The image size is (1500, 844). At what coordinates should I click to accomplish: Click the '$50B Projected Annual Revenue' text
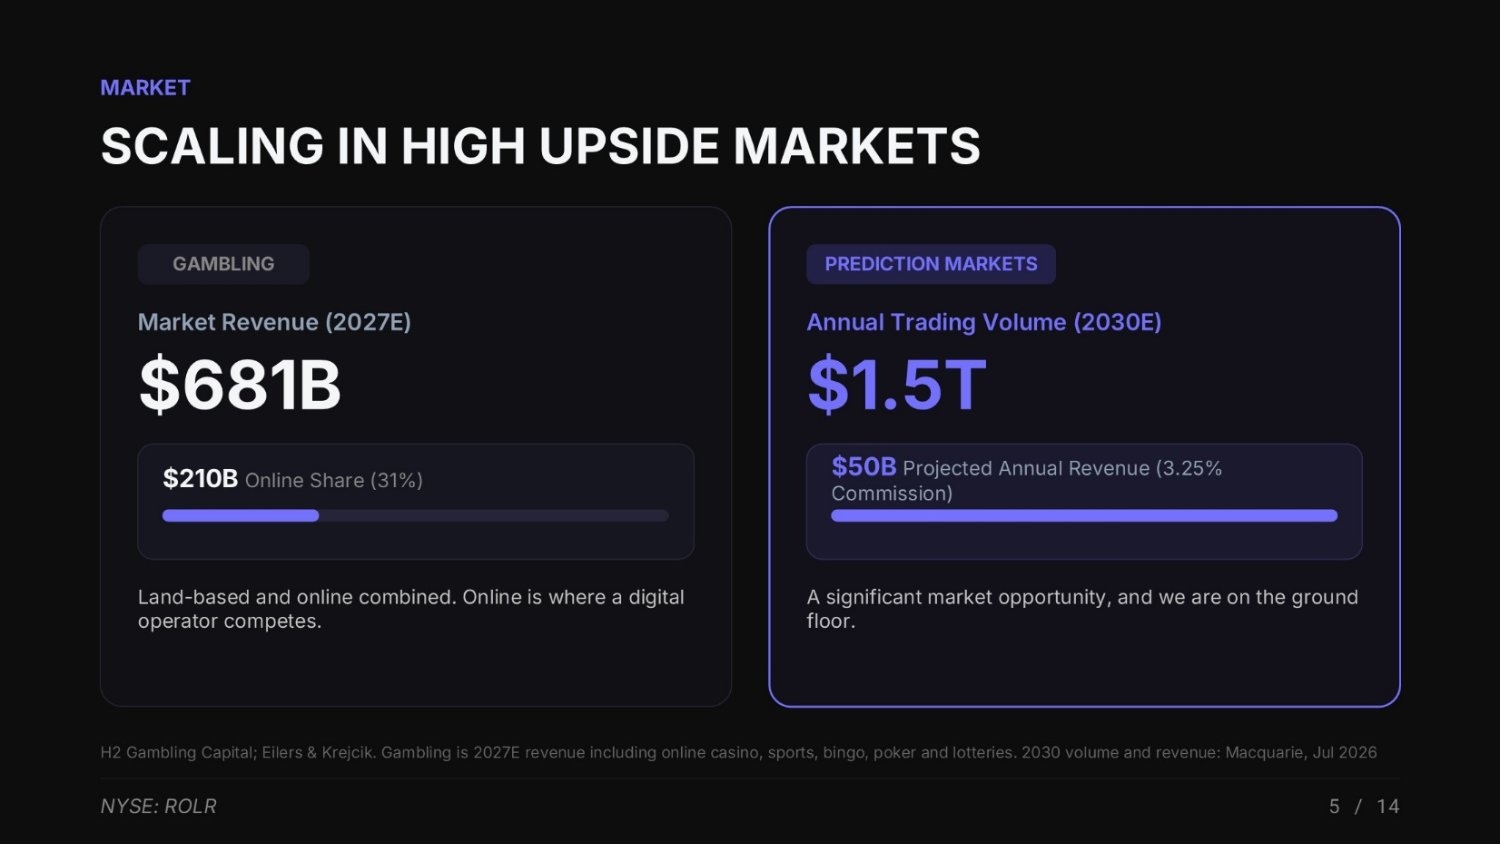1027,479
